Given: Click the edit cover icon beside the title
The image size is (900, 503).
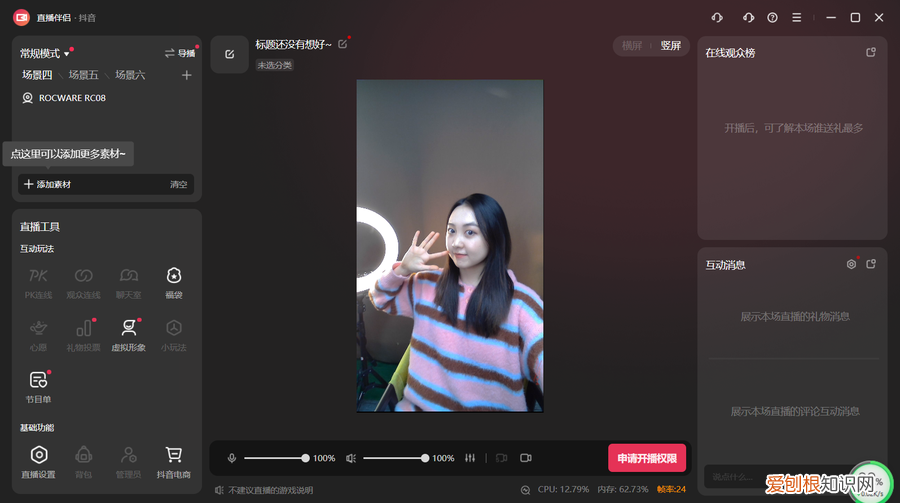Looking at the screenshot, I should click(x=230, y=54).
